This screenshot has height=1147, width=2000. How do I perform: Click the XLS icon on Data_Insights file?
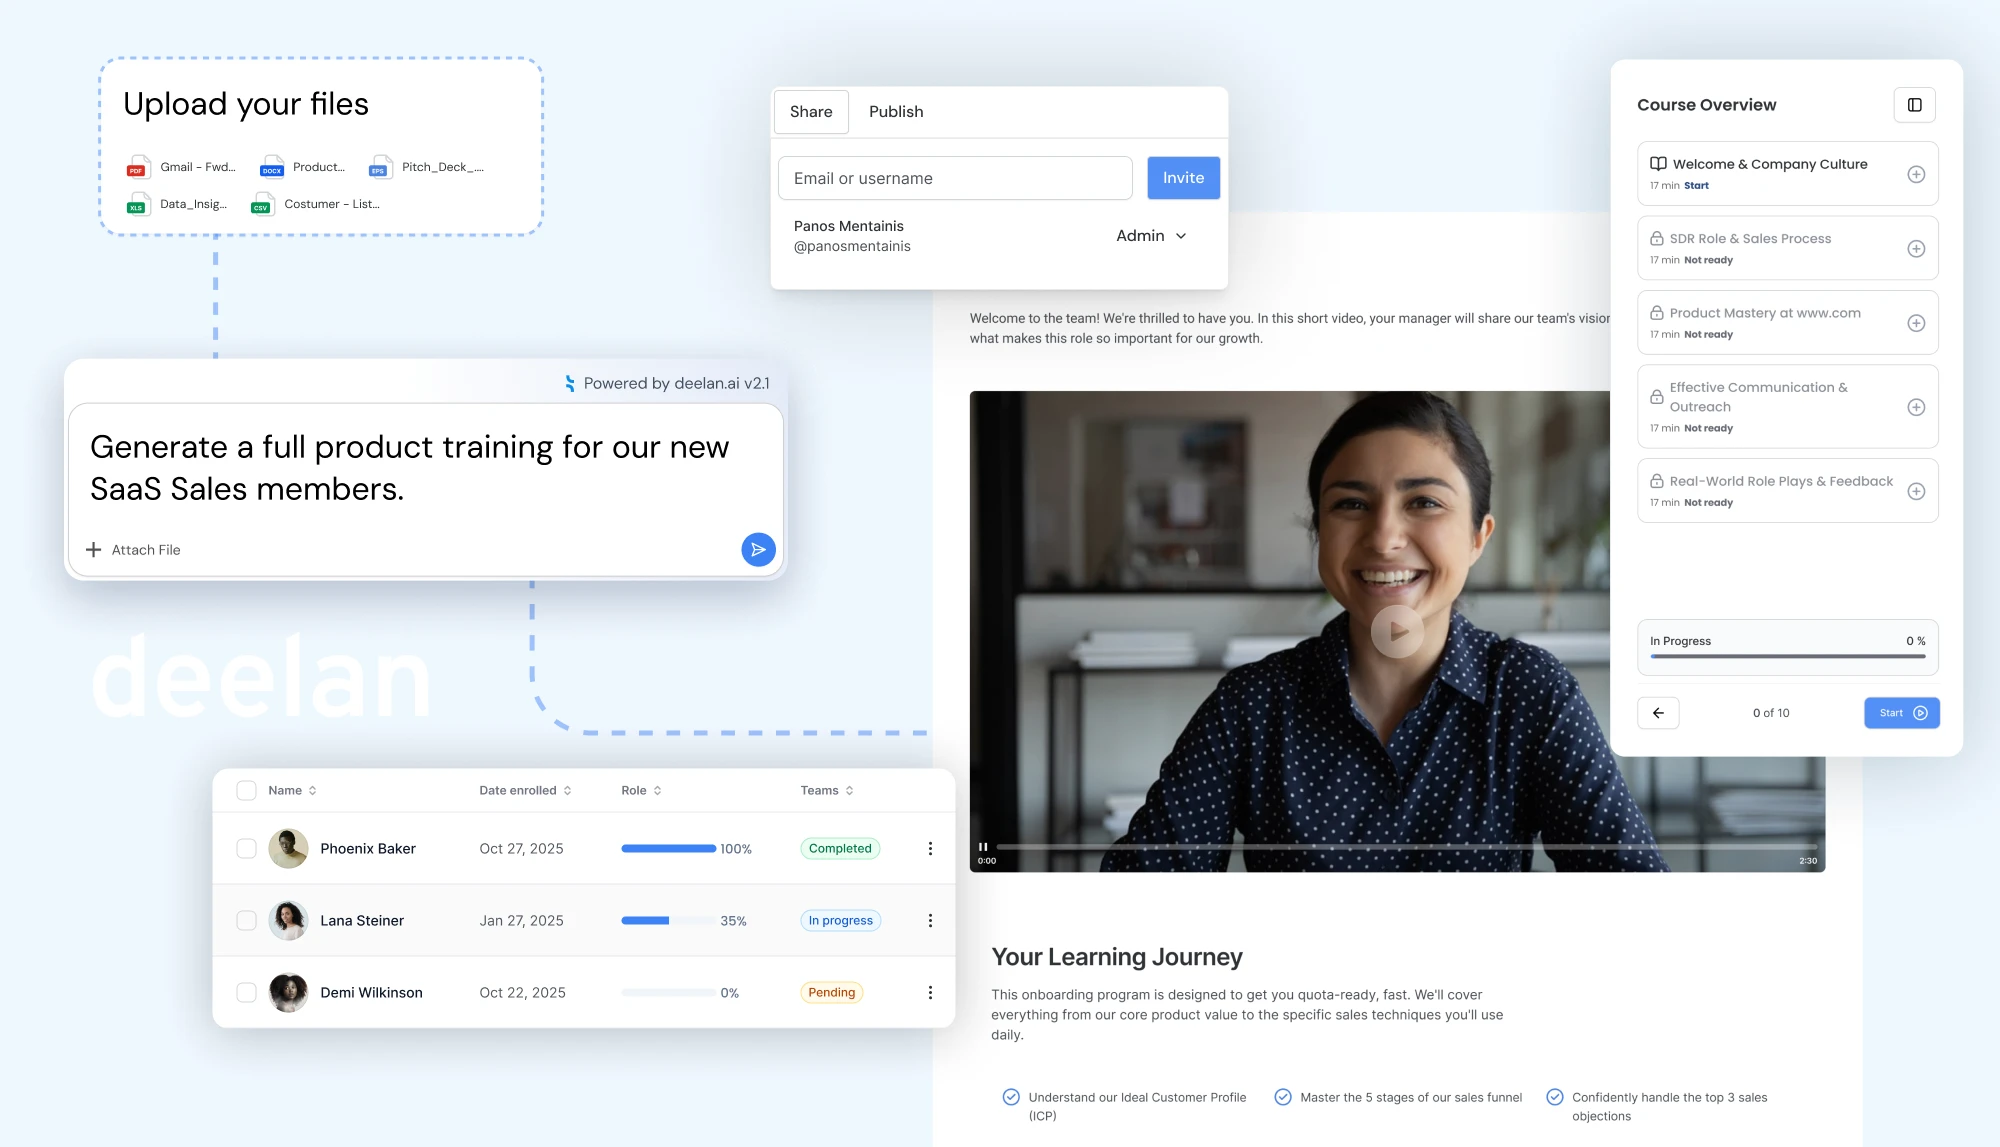click(137, 204)
